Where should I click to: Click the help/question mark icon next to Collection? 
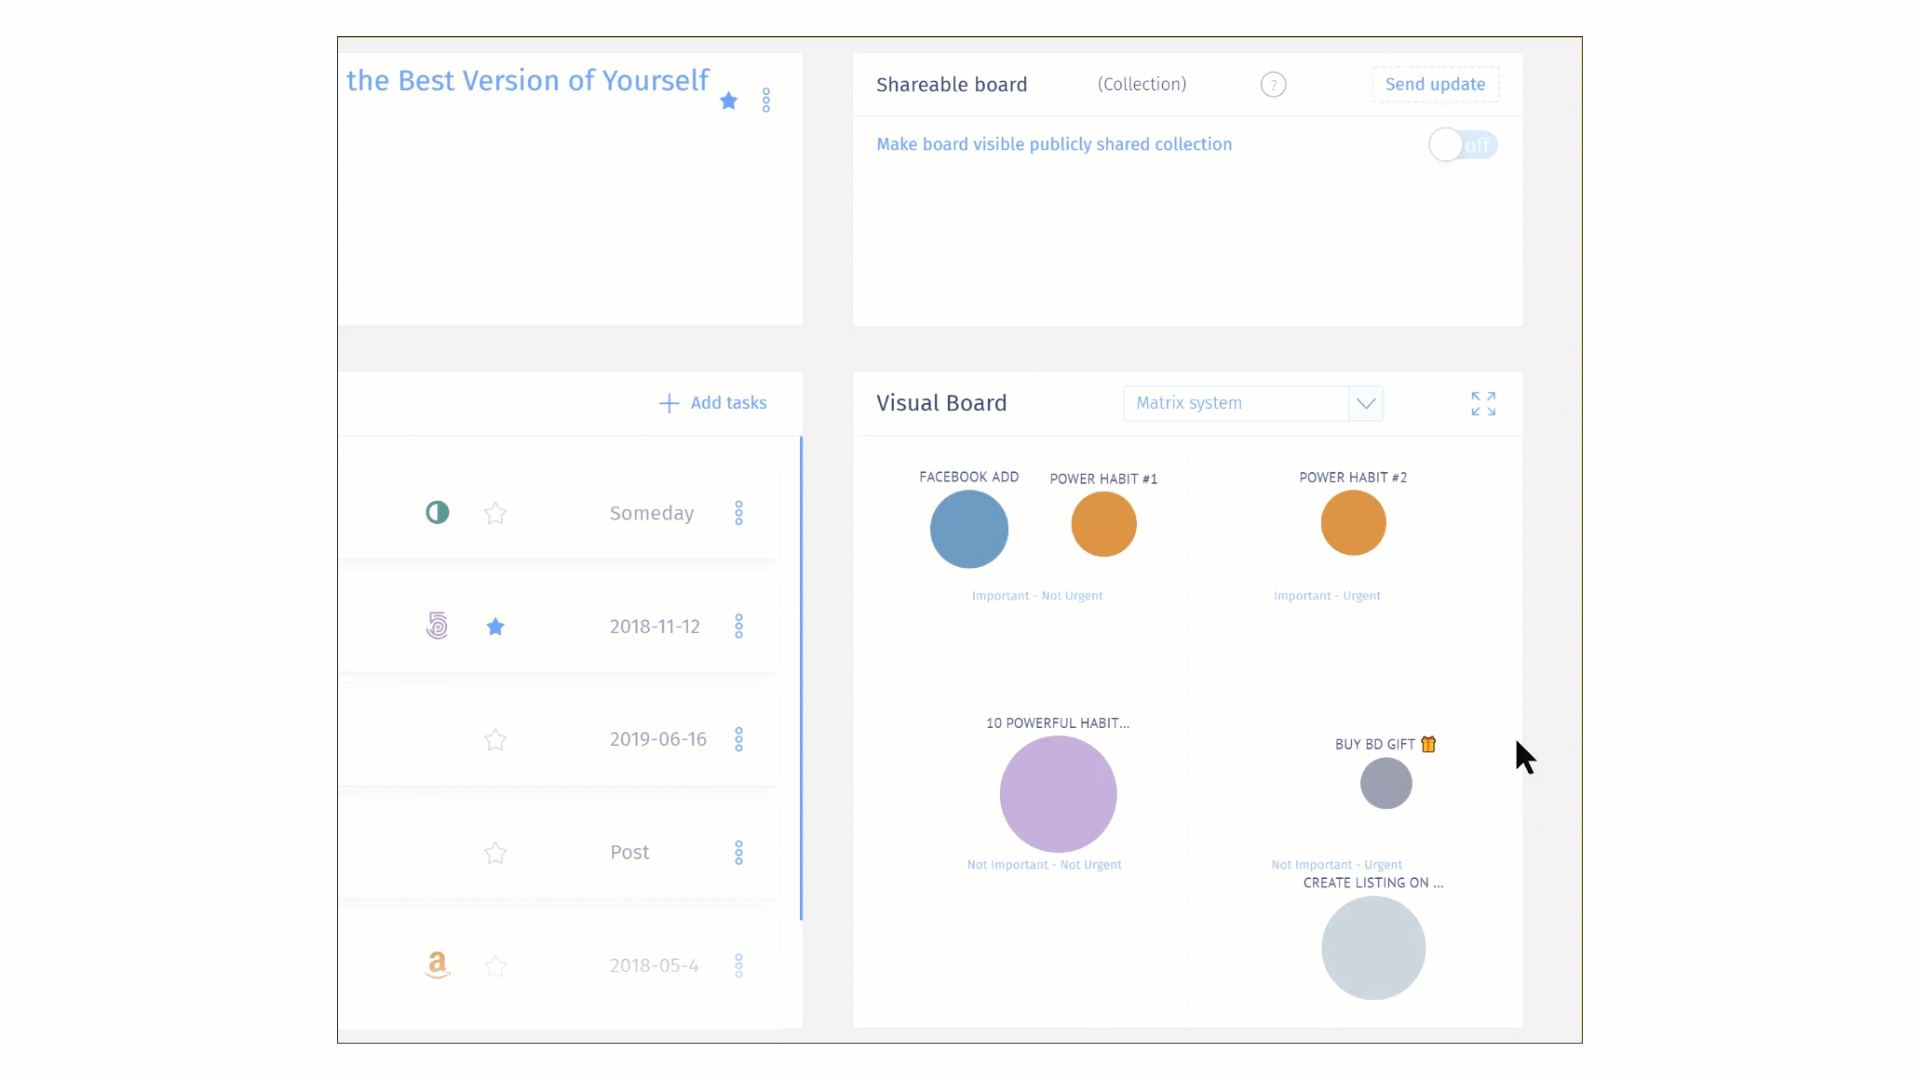tap(1273, 84)
